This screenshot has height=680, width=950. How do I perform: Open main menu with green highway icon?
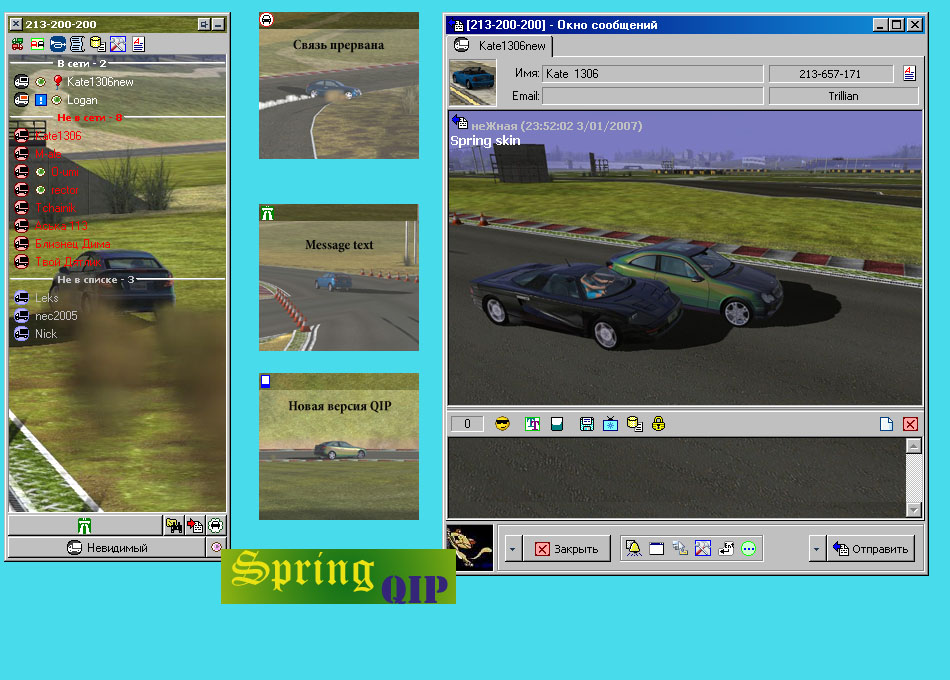coord(85,525)
